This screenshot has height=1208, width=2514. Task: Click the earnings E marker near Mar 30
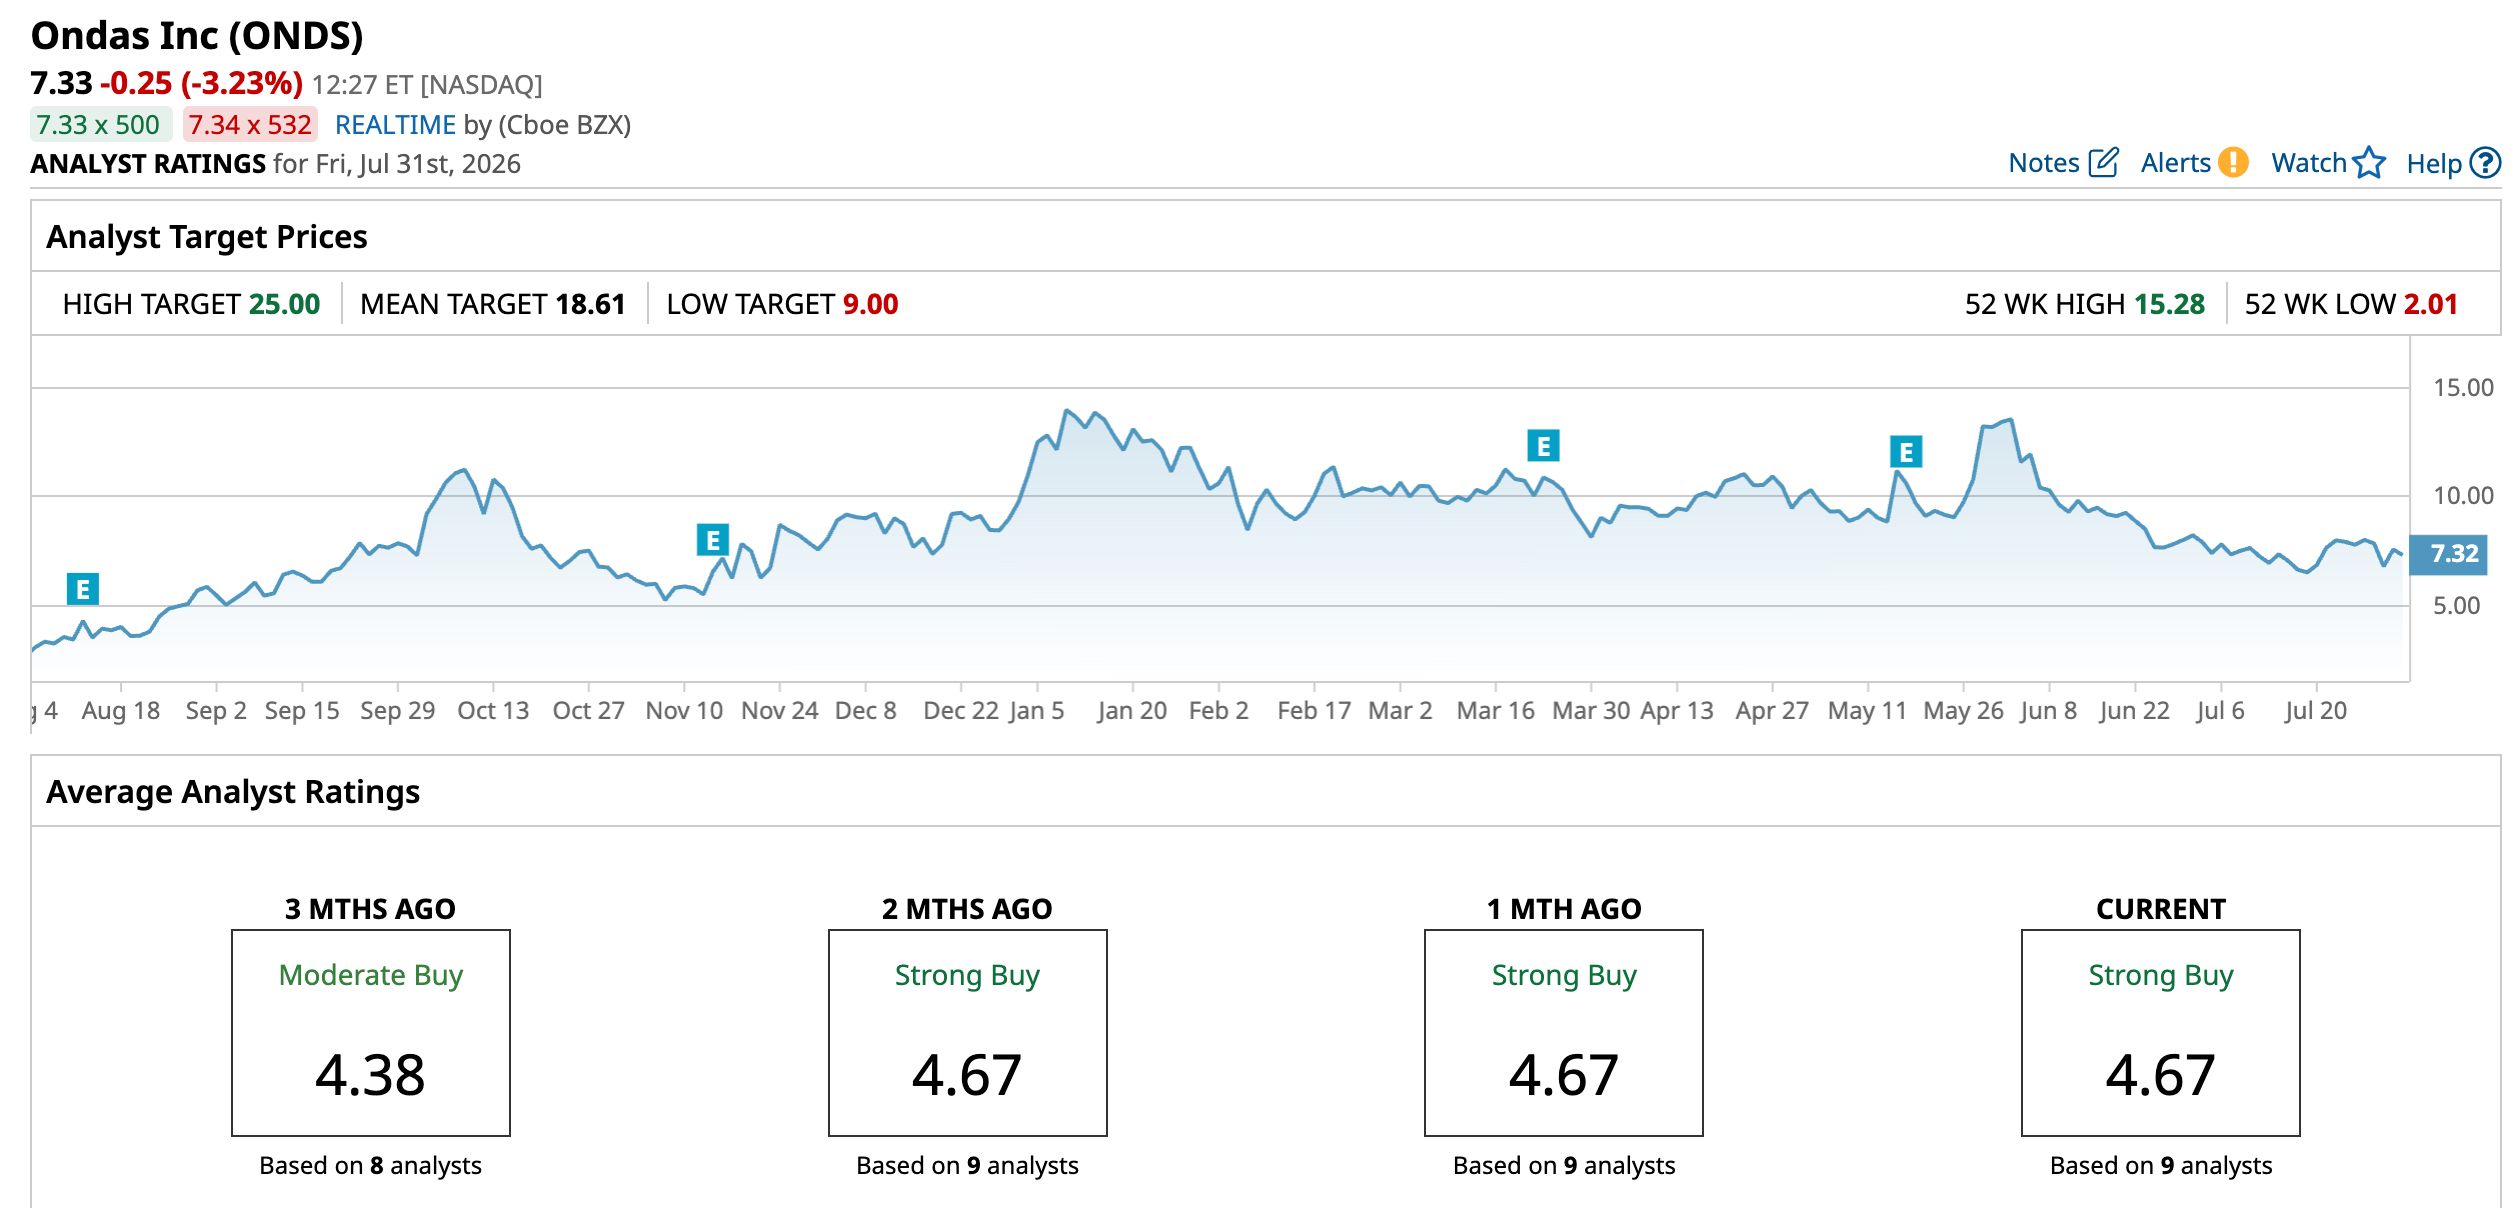point(1544,445)
